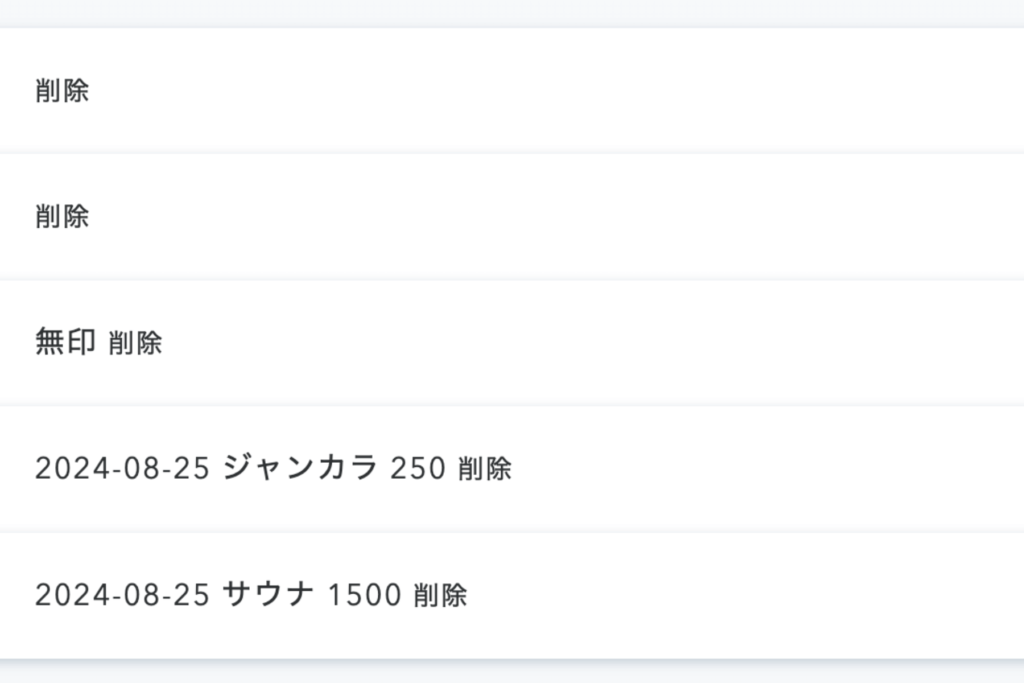Click the date in the ジャンカラ row
This screenshot has width=1024, height=683.
122,468
